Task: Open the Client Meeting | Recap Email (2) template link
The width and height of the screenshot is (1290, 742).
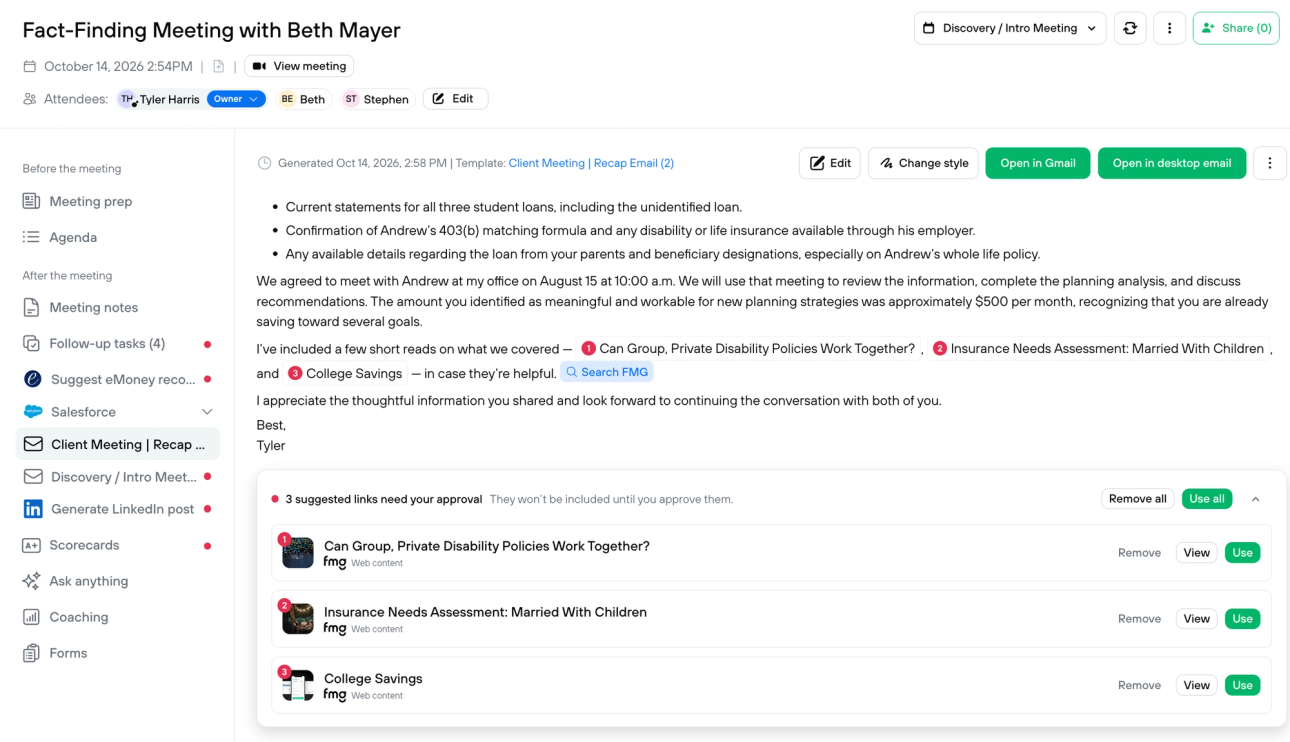Action: pyautogui.click(x=591, y=163)
